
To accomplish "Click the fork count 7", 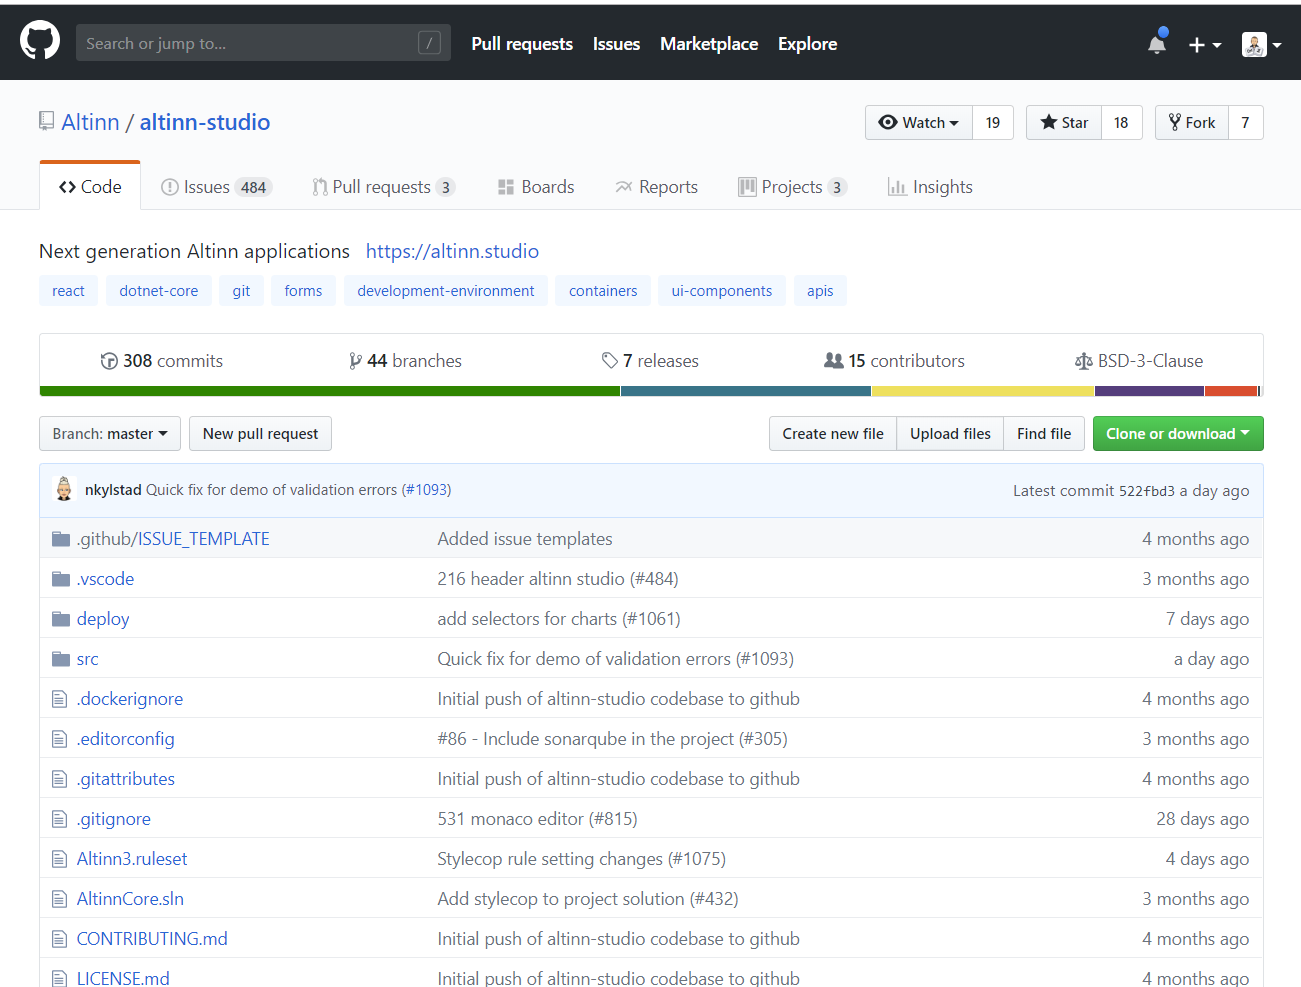I will coord(1245,122).
